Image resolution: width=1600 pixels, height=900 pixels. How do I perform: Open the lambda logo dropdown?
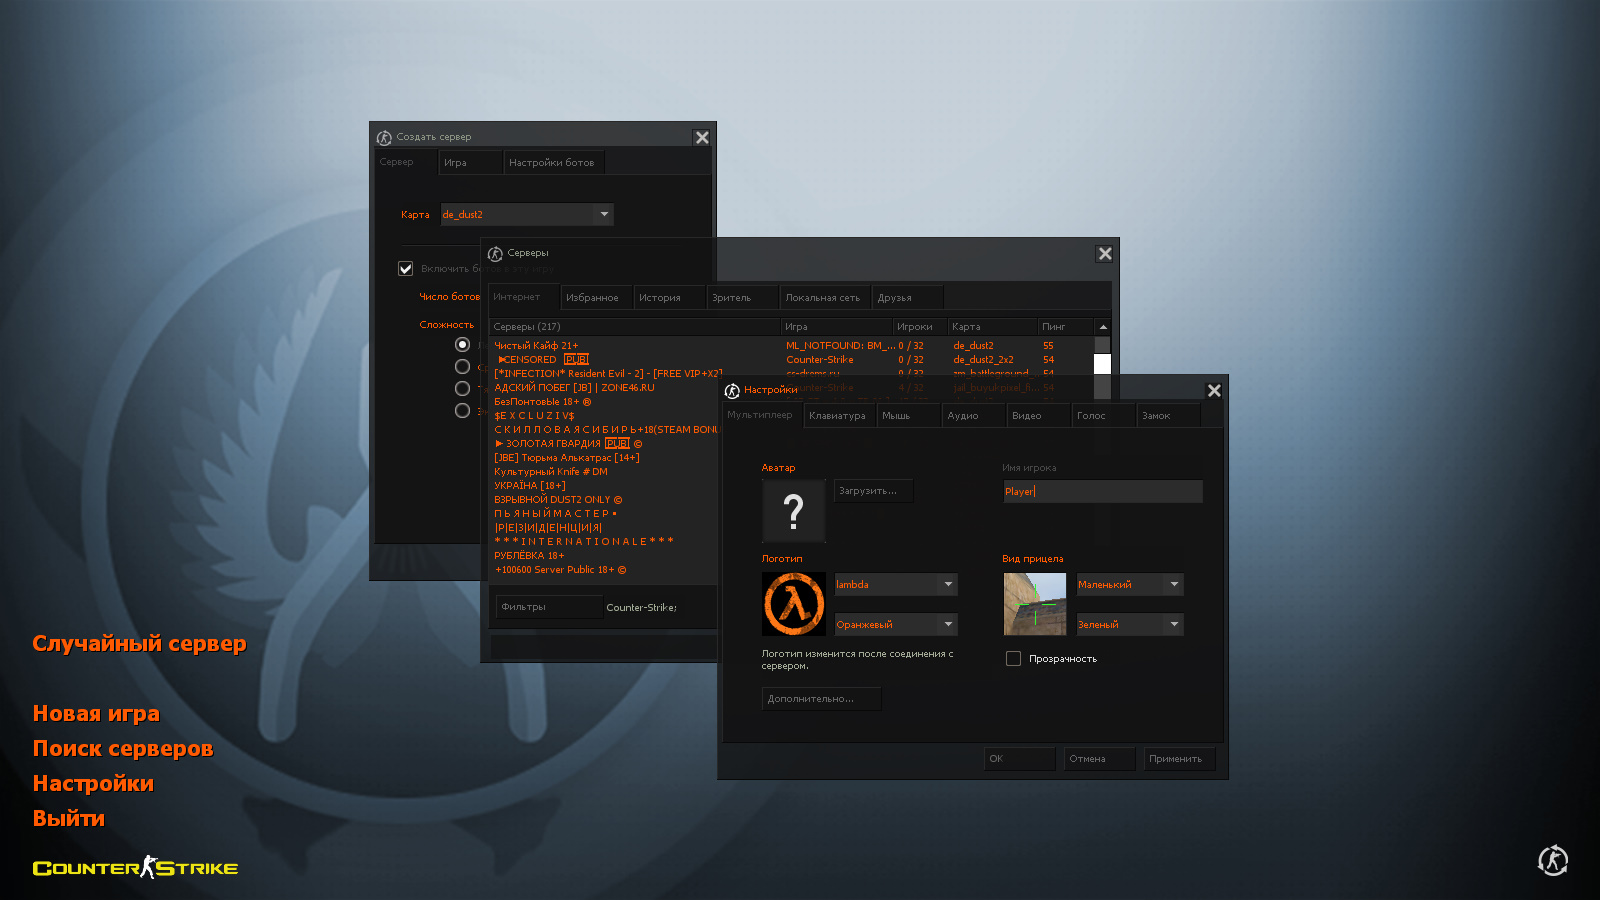click(947, 584)
